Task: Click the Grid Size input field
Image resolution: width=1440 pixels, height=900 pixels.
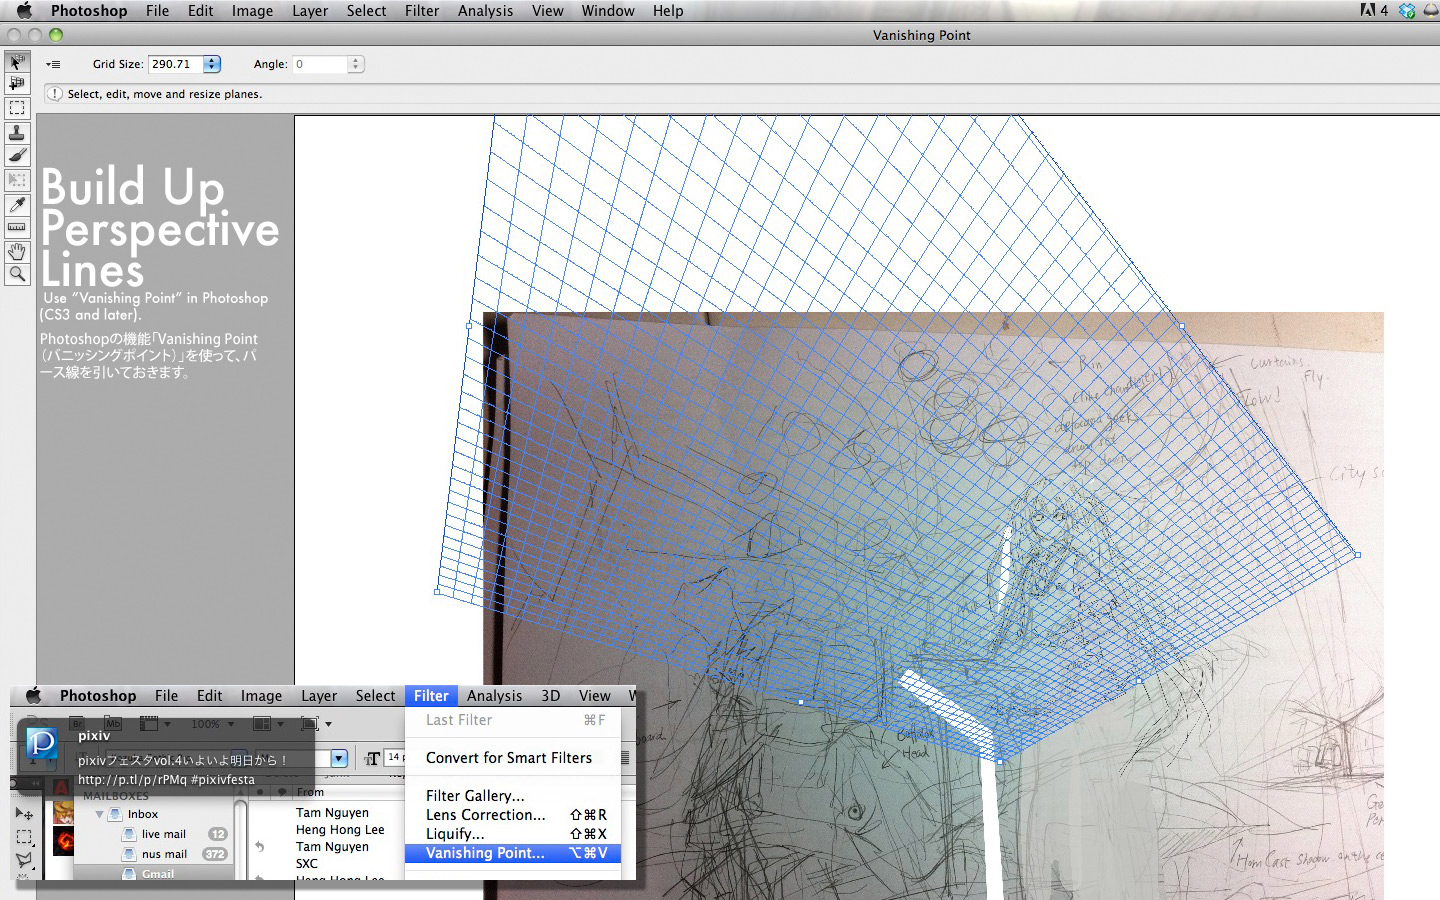Action: point(175,64)
